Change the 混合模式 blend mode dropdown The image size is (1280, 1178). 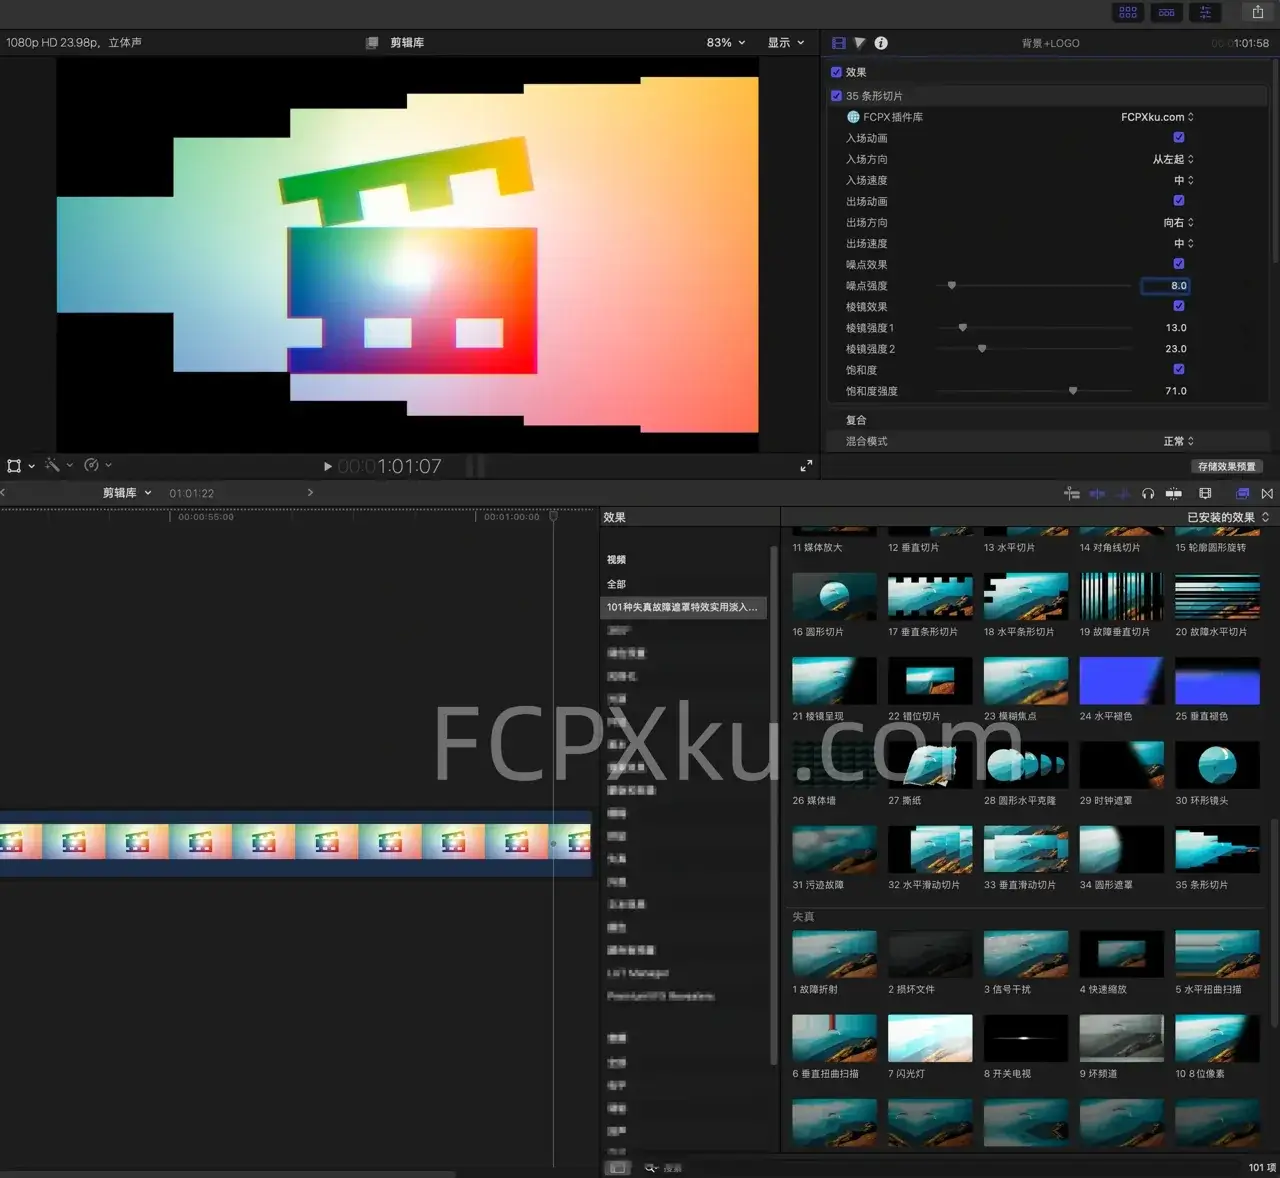click(1178, 441)
